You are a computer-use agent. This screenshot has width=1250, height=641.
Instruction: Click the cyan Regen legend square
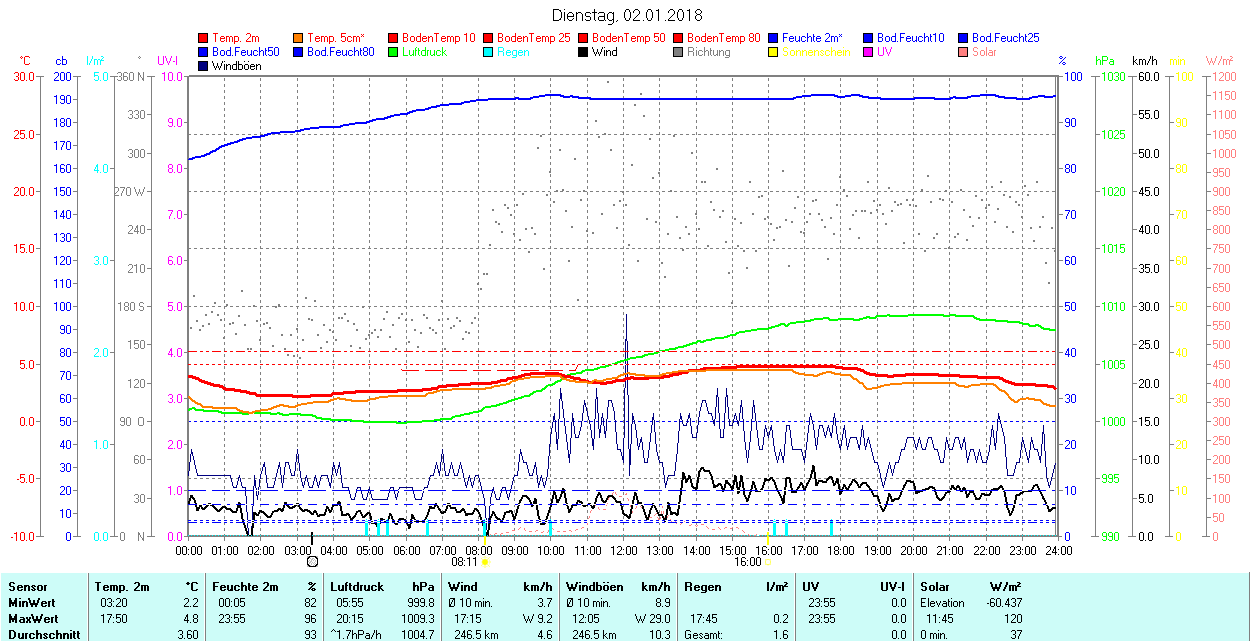[488, 52]
